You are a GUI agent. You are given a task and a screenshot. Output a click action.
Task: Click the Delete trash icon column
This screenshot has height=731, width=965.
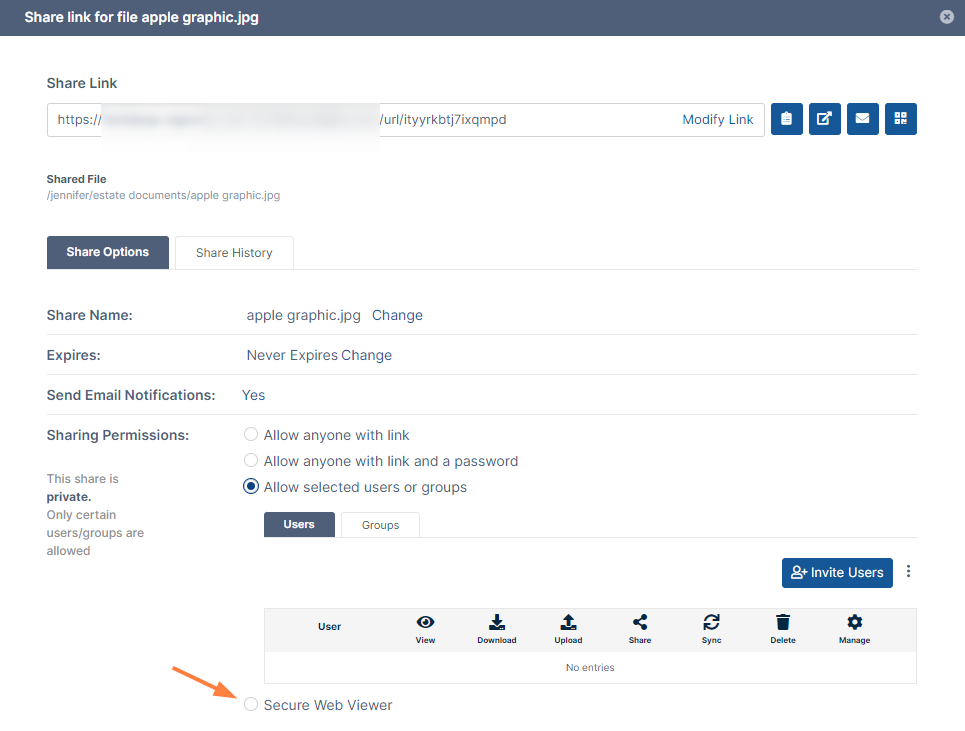point(783,623)
